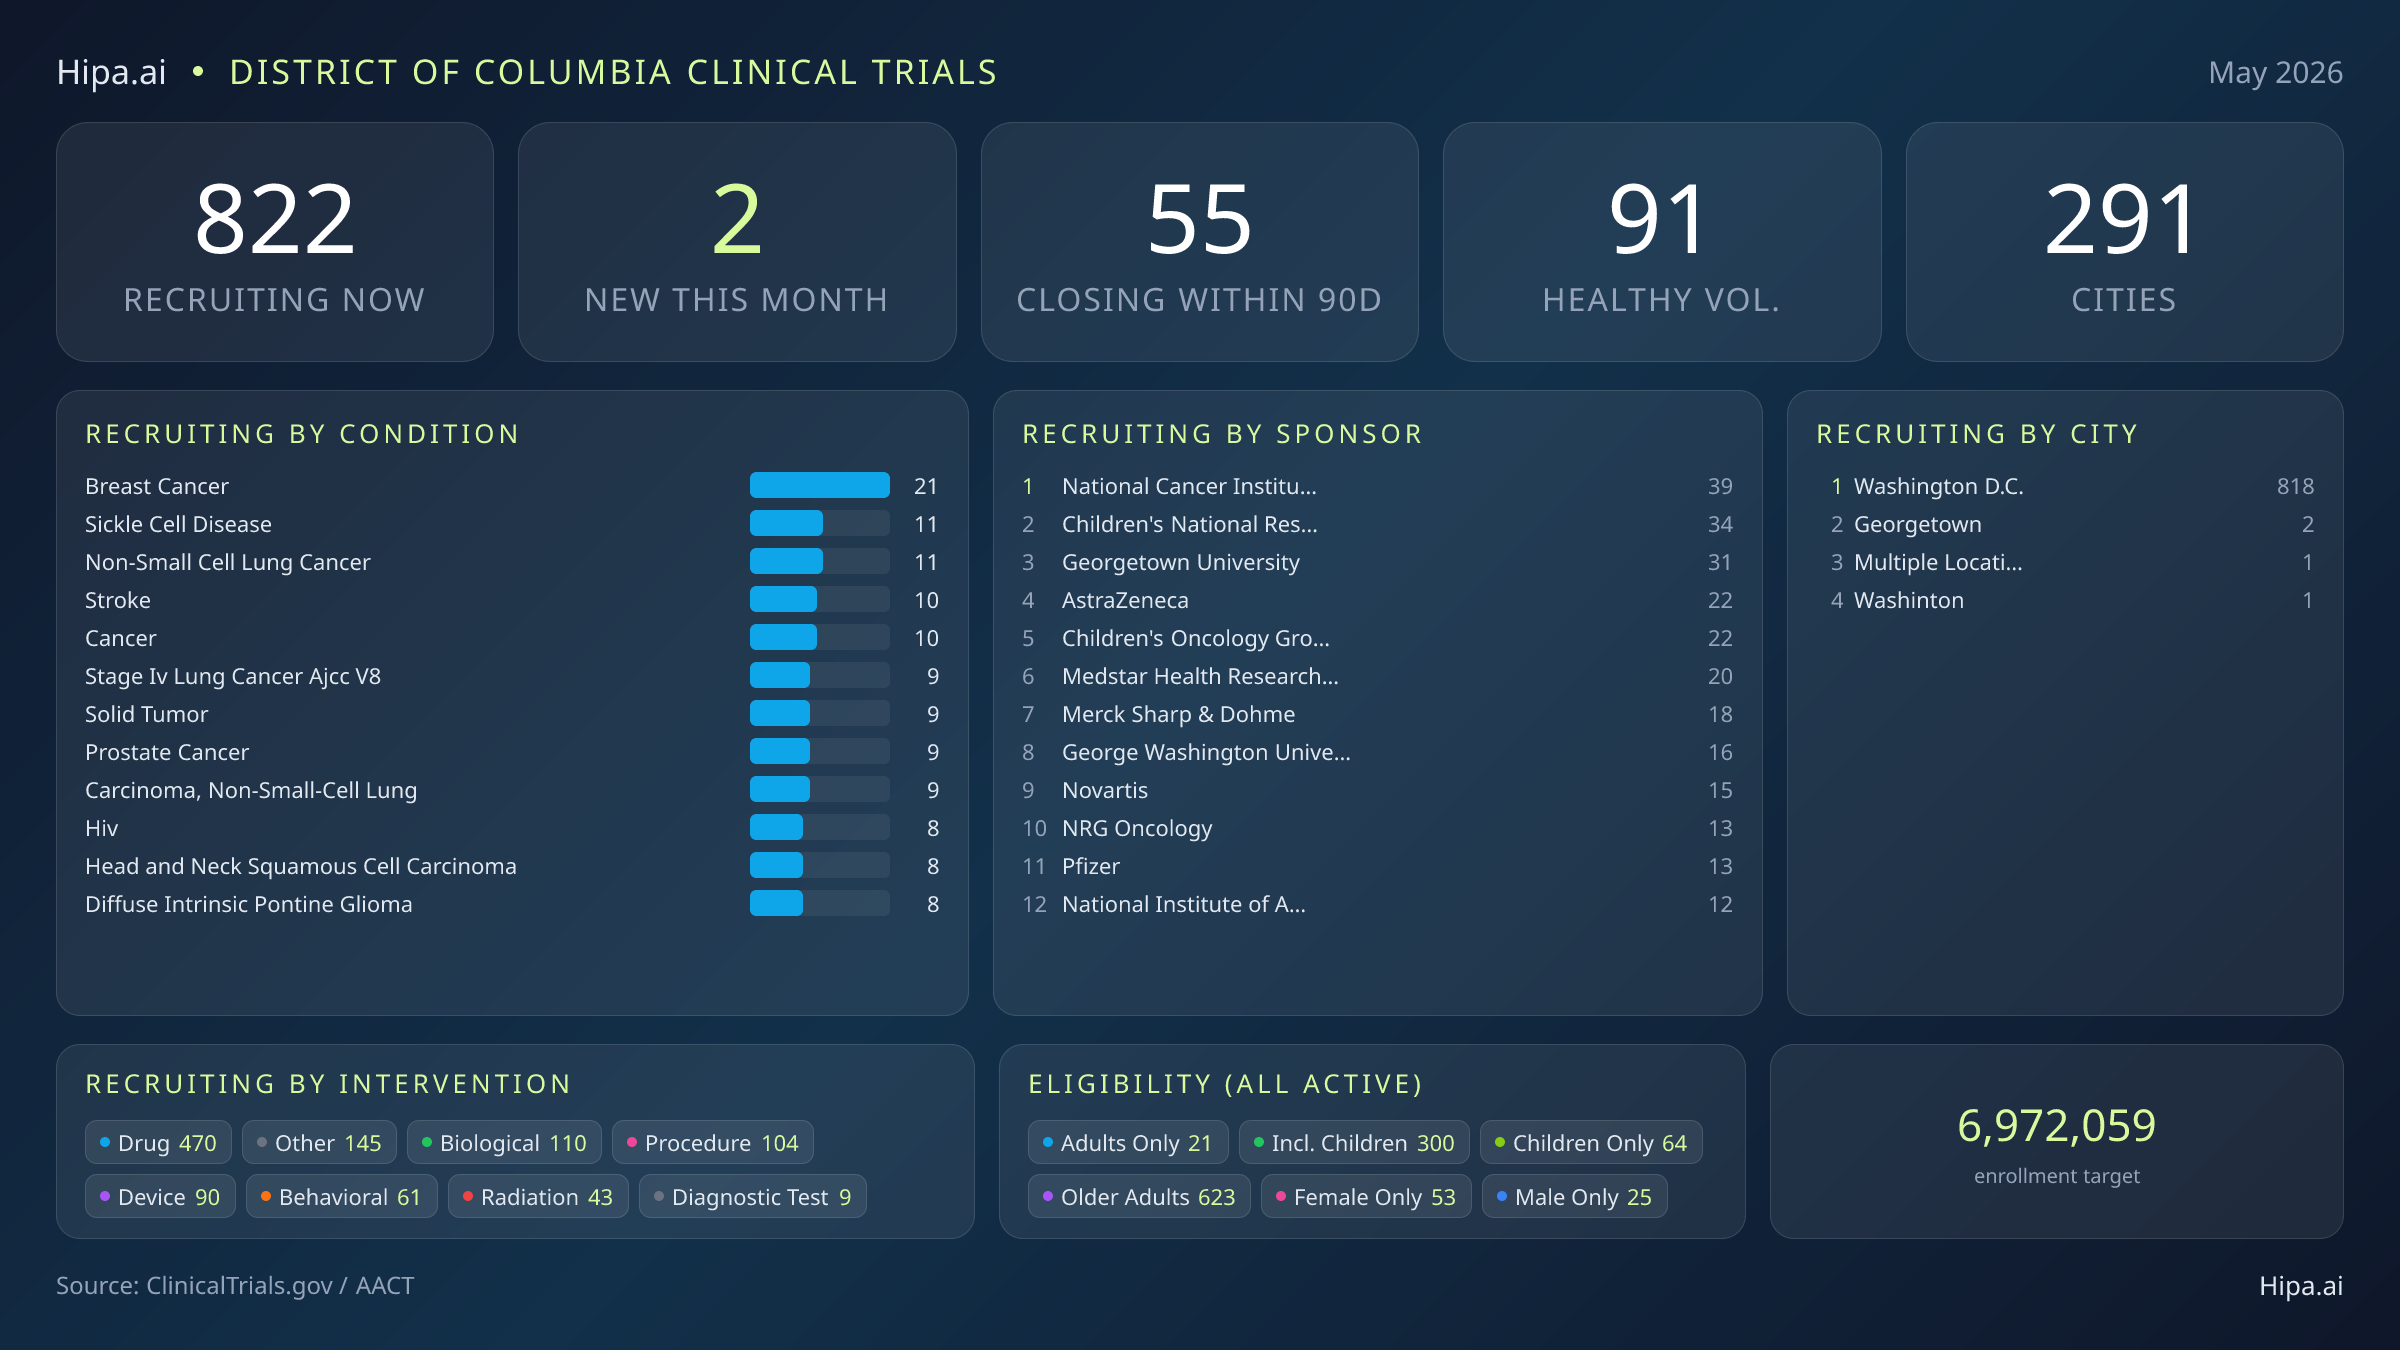
Task: Click the 2 New This Month card
Action: pyautogui.click(x=737, y=242)
